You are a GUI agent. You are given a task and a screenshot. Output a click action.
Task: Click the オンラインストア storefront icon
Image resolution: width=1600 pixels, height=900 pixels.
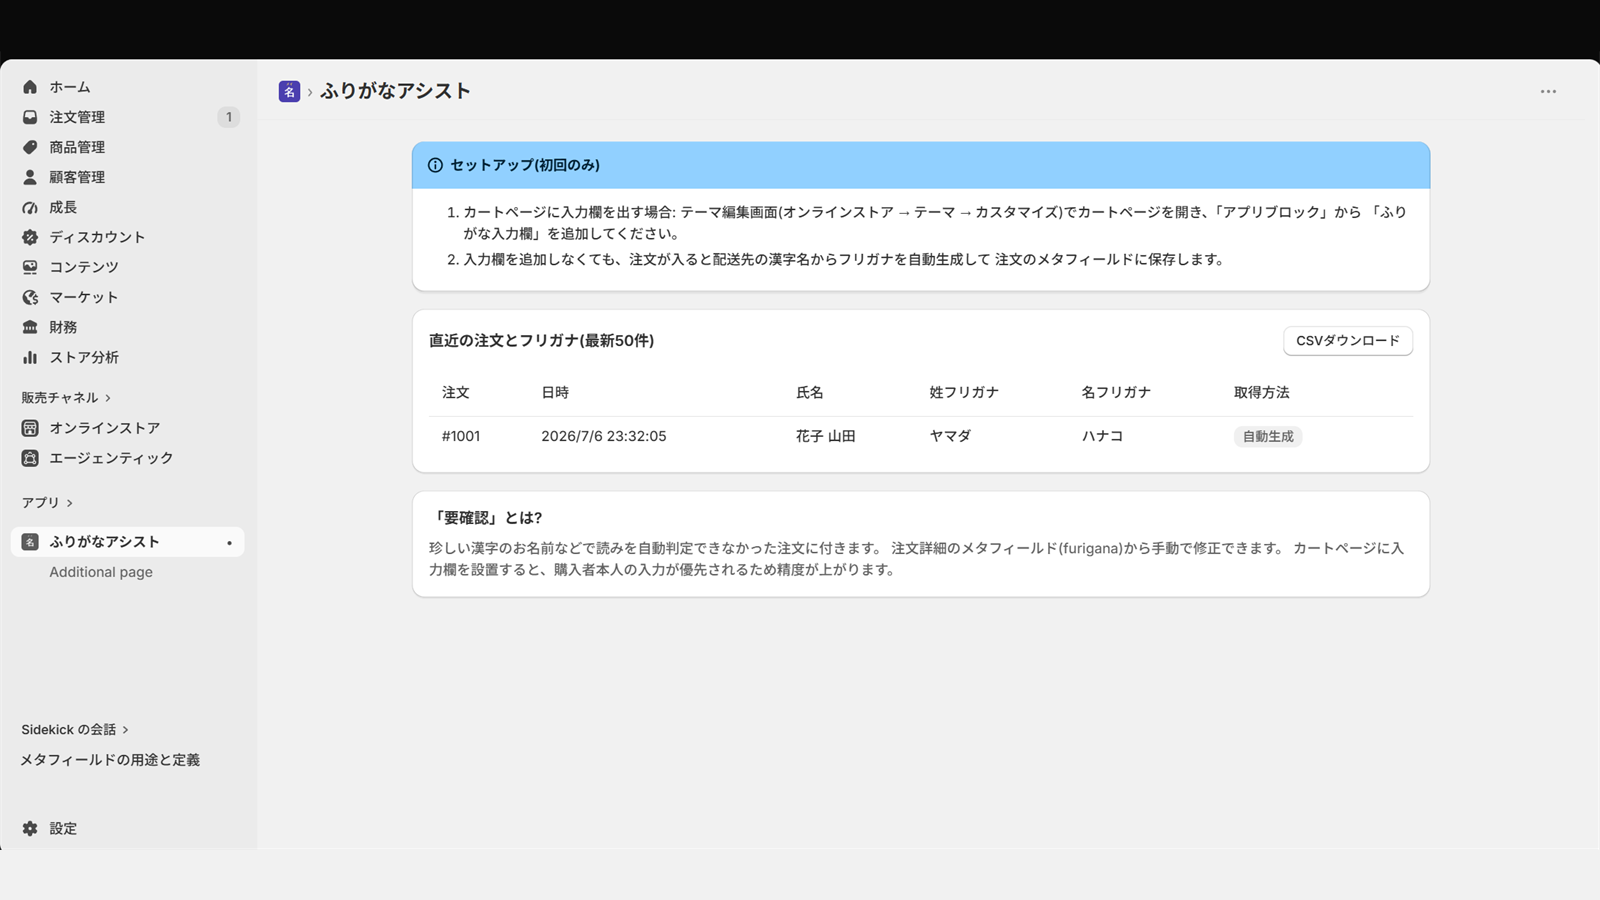30,428
